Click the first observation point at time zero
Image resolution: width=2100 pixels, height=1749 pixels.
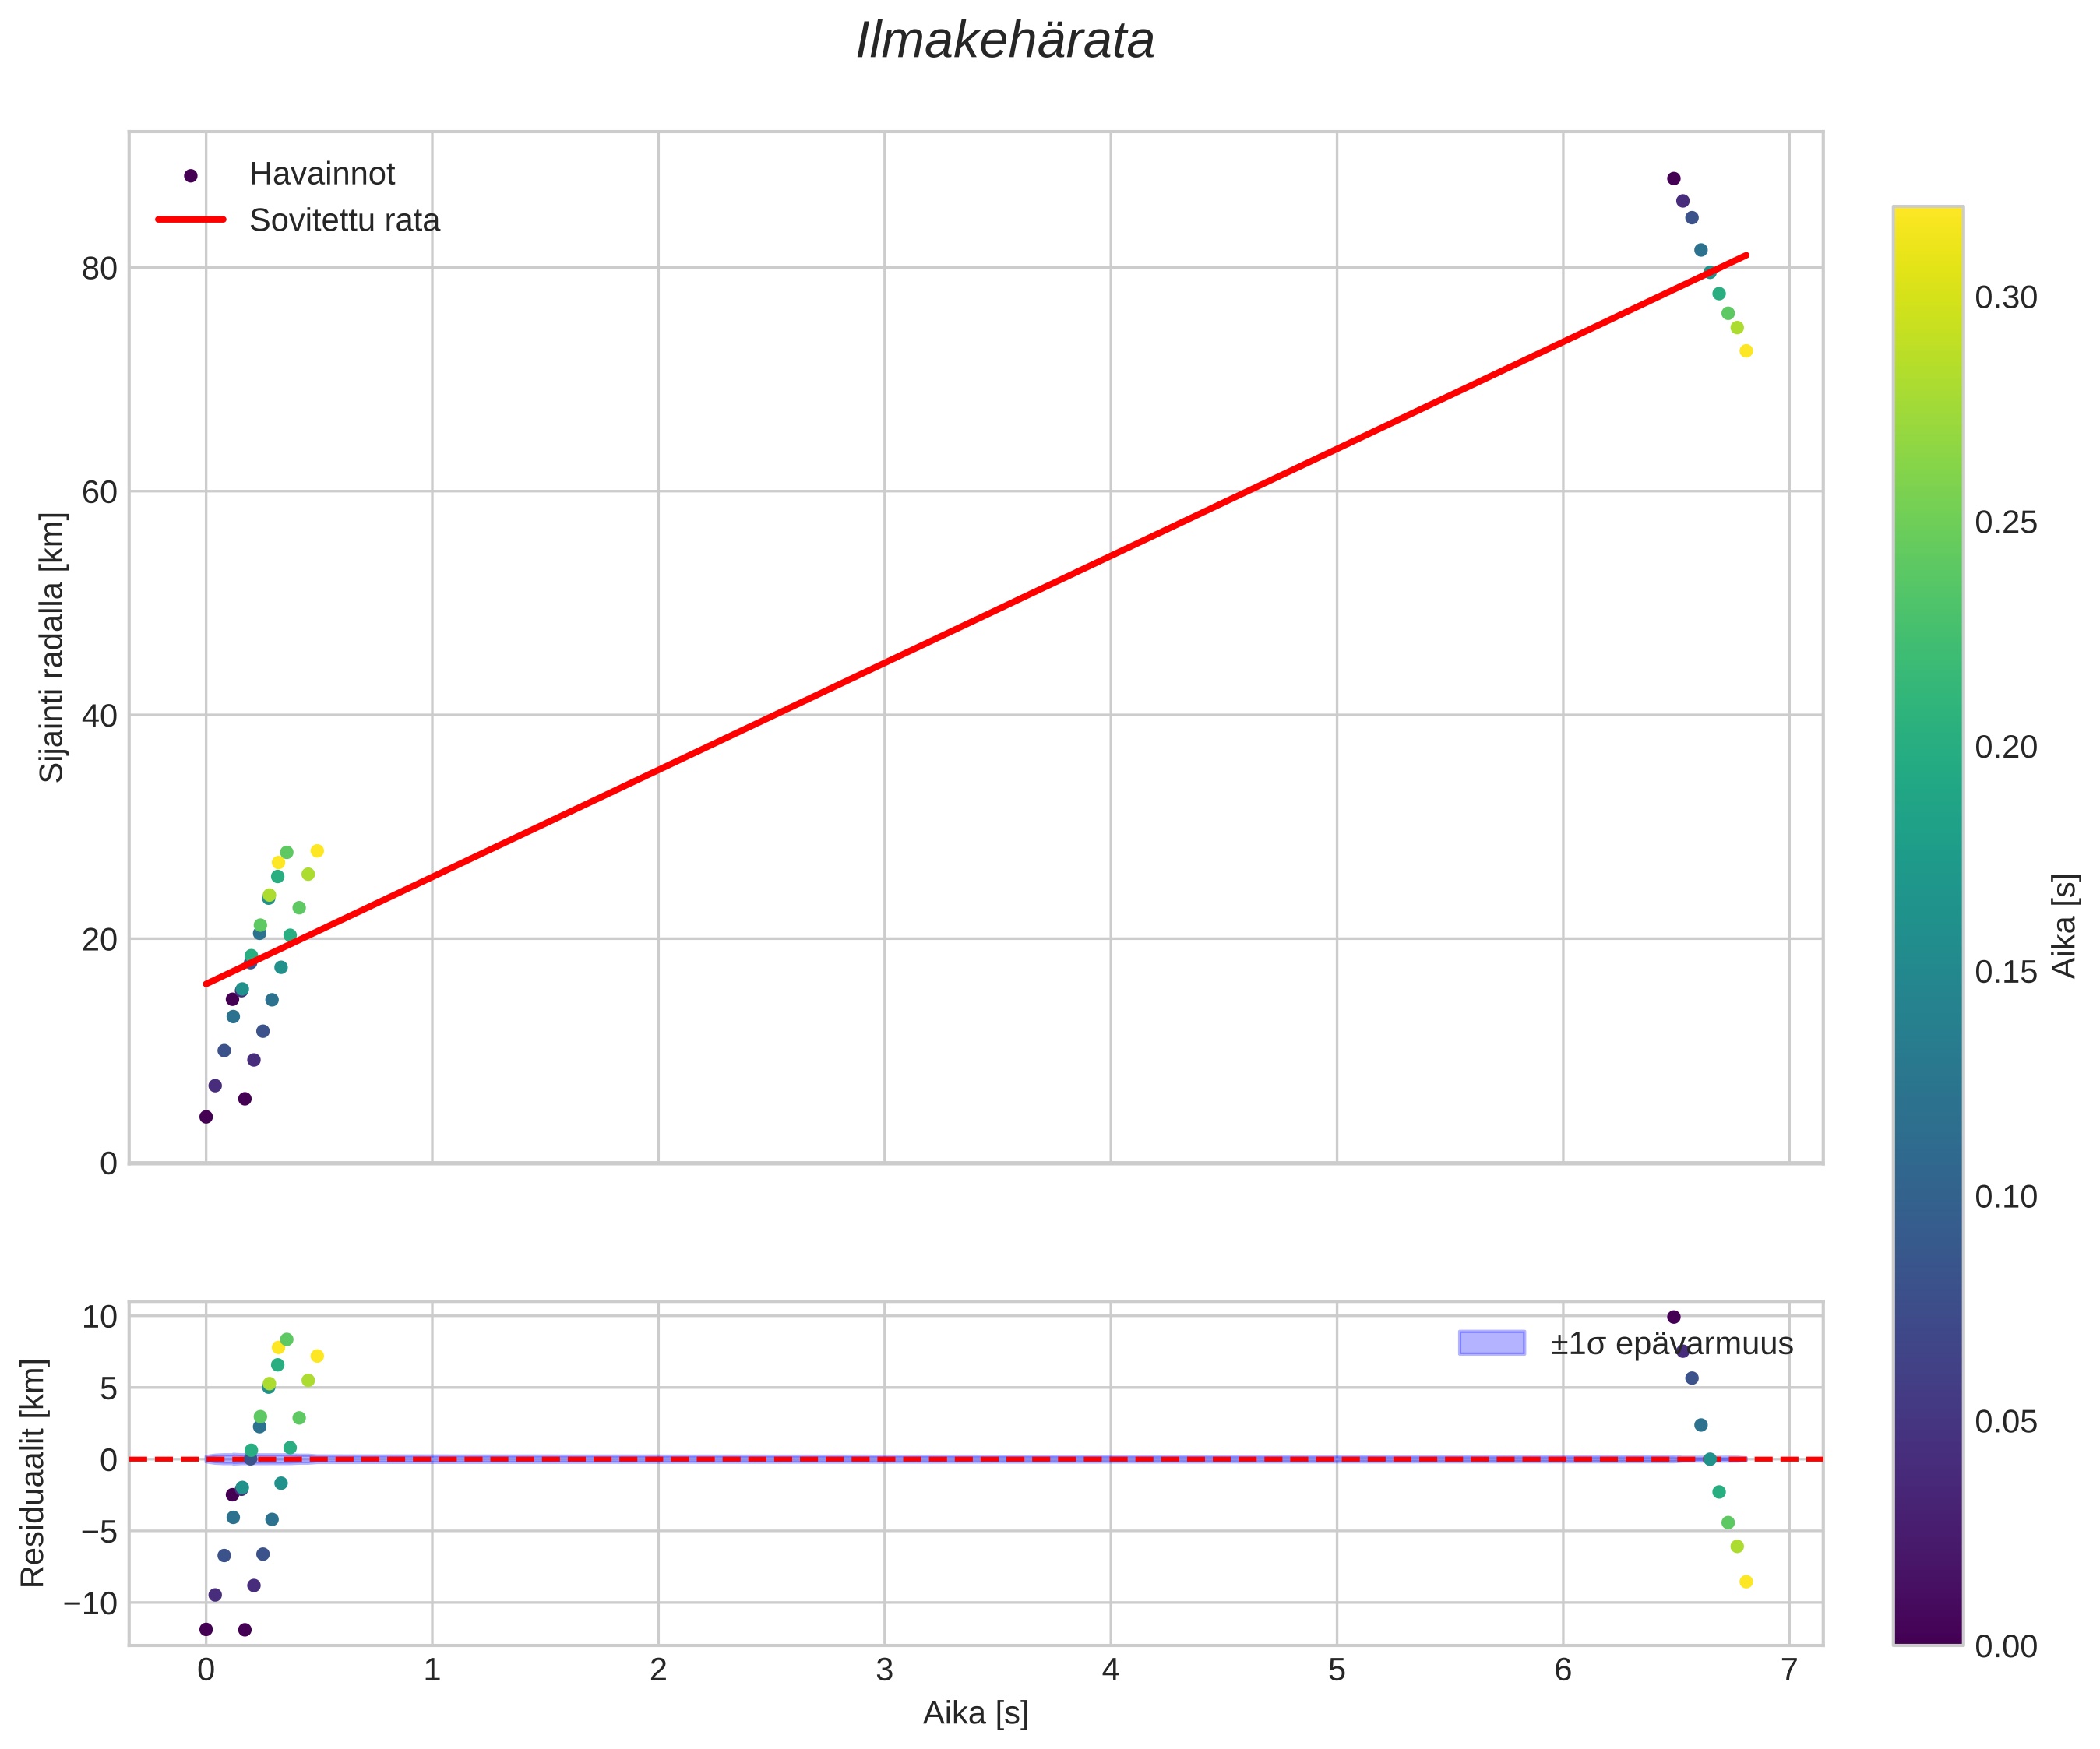click(x=206, y=1117)
